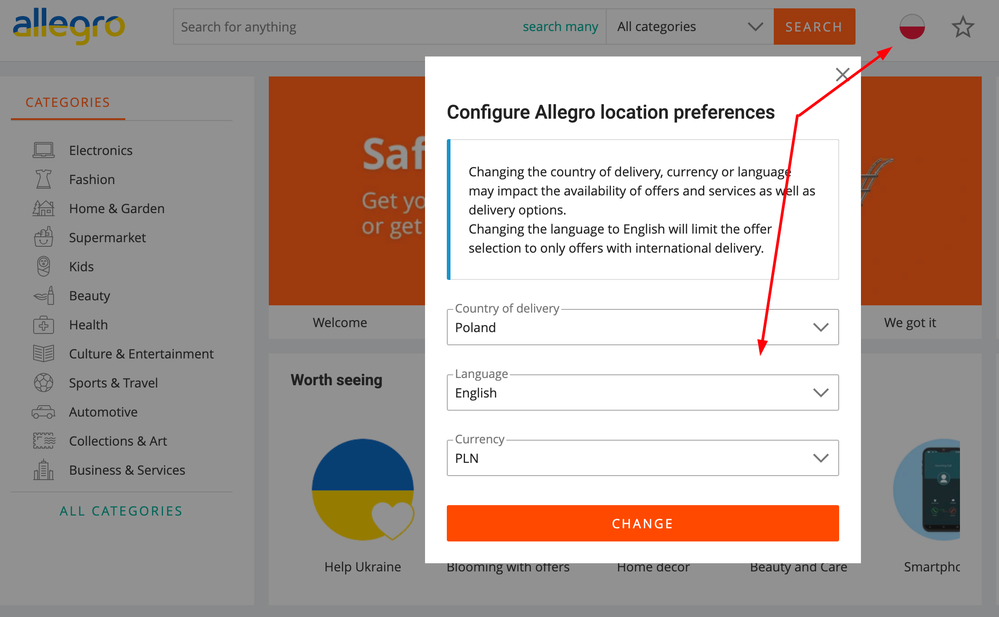Open Culture & Entertainment category
The width and height of the screenshot is (999, 617).
[141, 354]
